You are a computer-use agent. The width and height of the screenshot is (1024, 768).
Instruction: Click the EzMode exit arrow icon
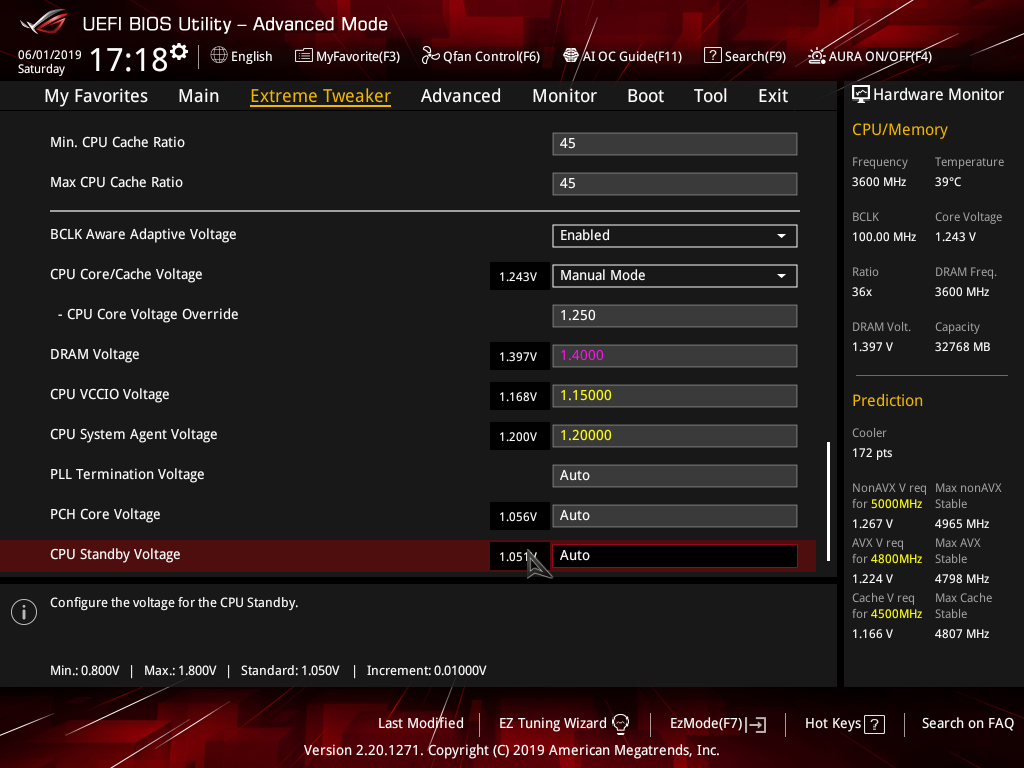756,724
